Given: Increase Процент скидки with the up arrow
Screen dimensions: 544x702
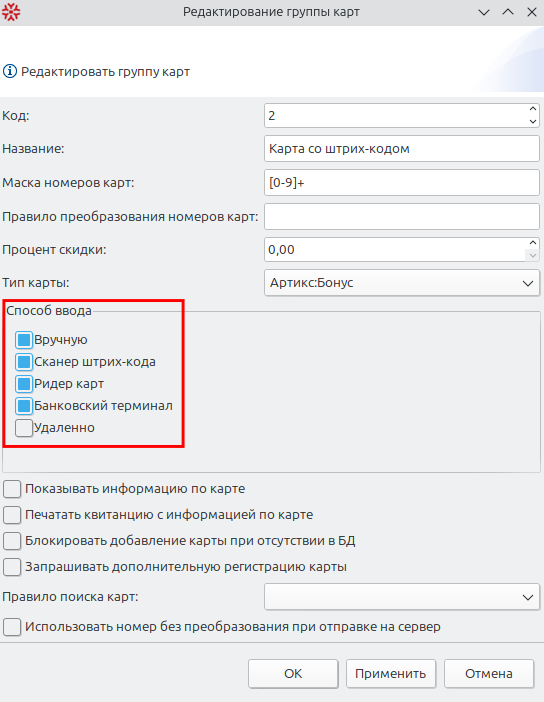Looking at the screenshot, I should (x=532, y=243).
